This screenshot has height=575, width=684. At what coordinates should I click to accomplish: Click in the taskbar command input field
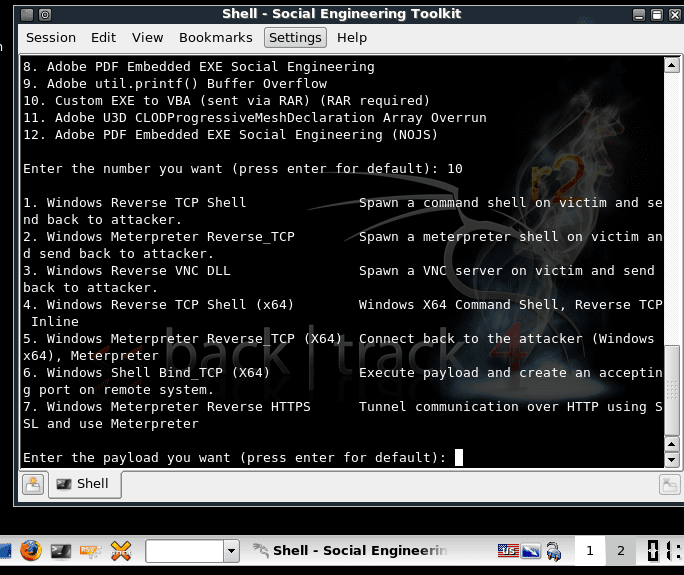[183, 550]
